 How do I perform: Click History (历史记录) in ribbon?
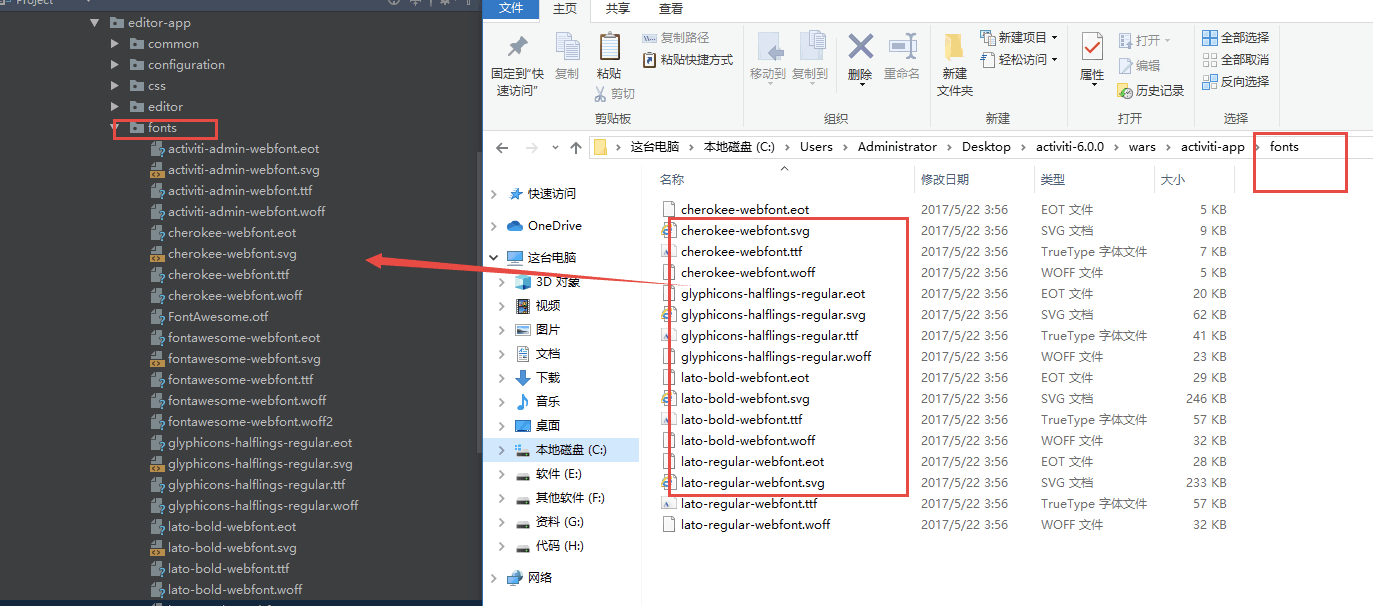point(1151,90)
